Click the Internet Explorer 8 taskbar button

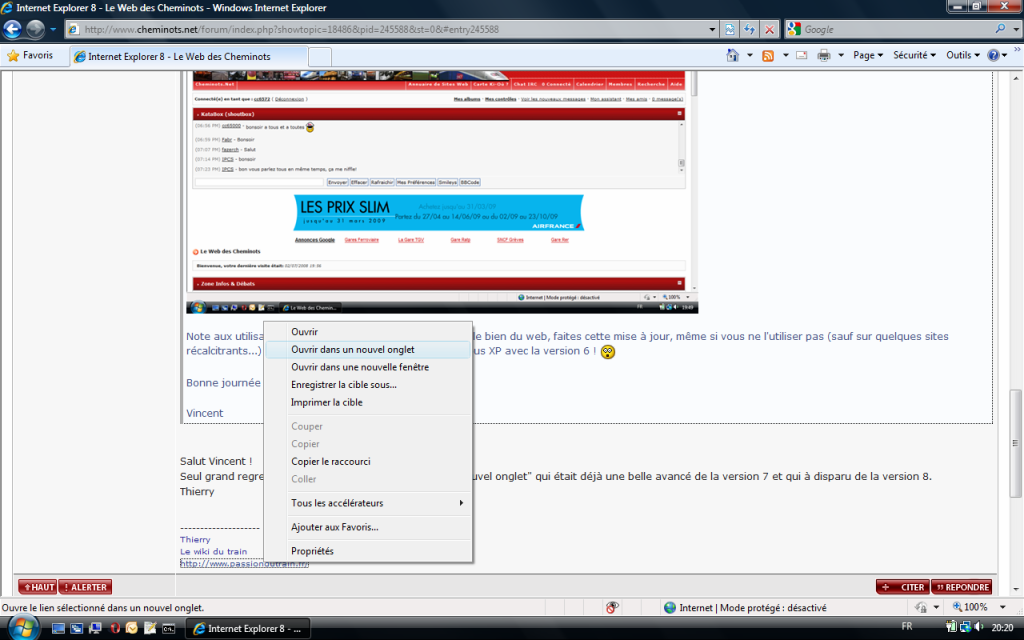[248, 629]
